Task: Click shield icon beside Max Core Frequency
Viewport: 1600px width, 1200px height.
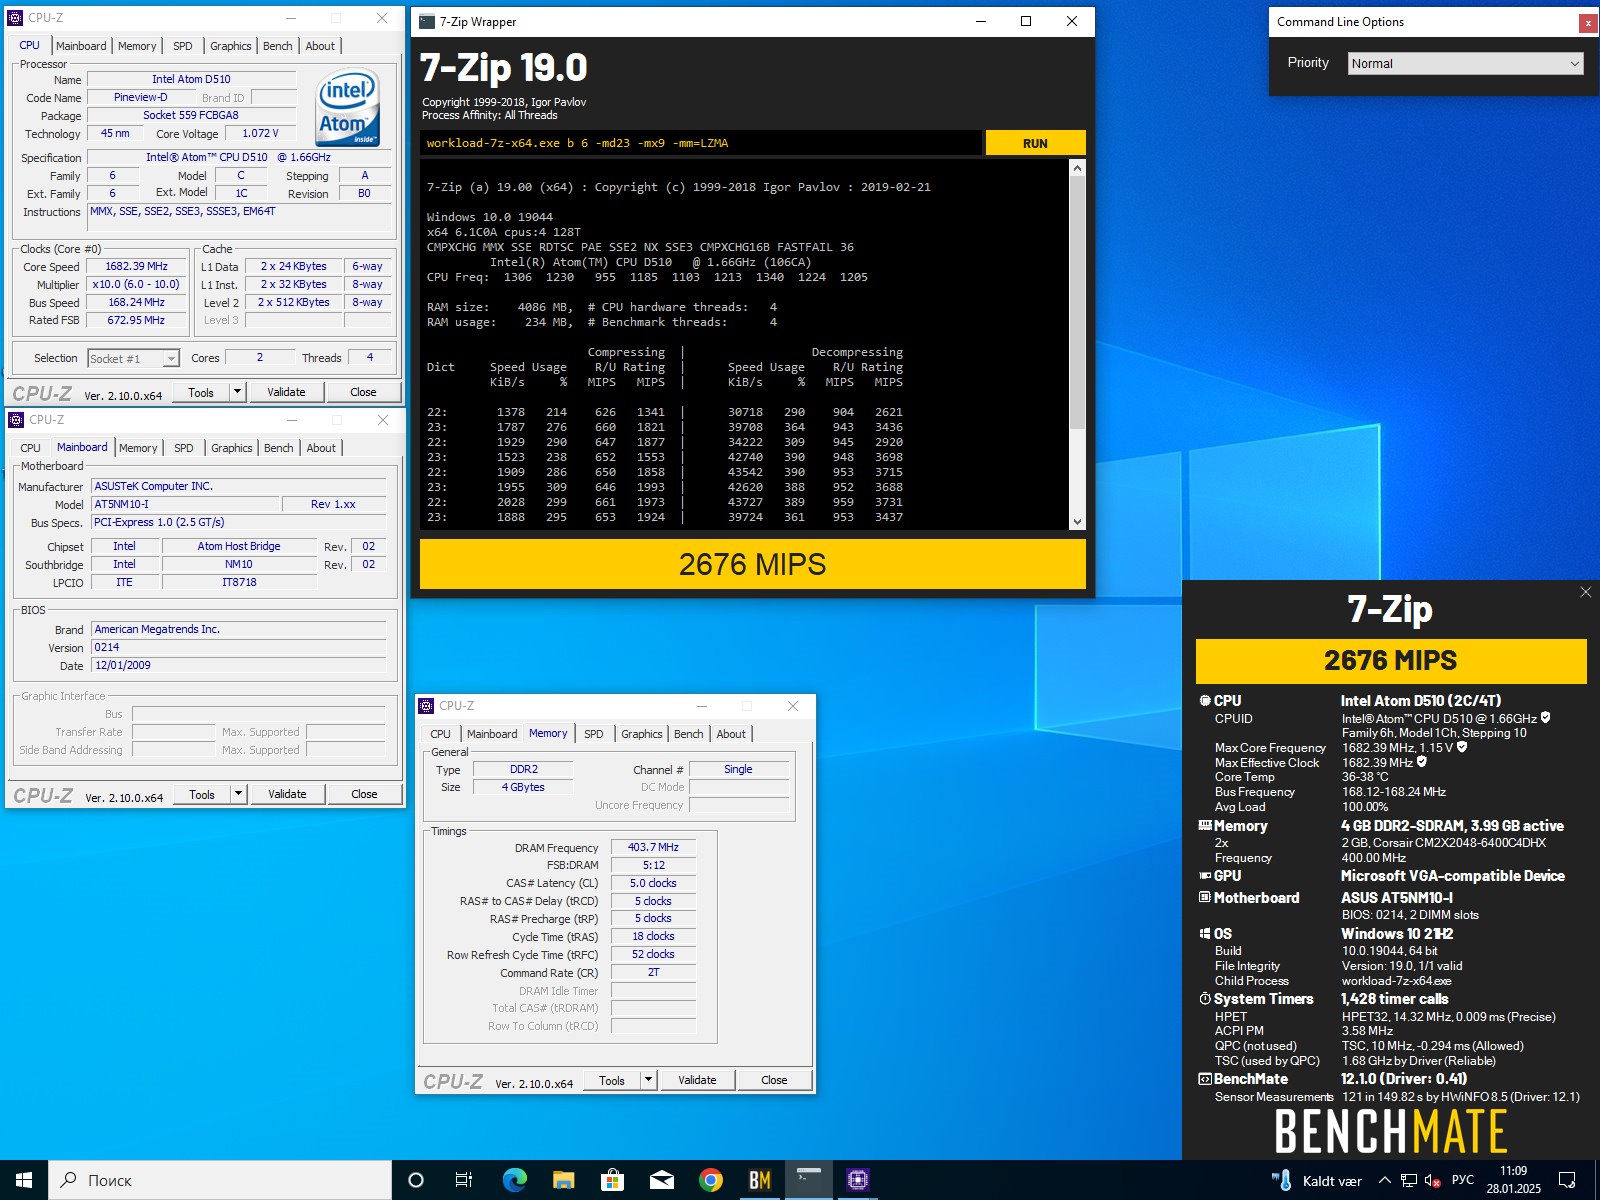Action: (1462, 747)
